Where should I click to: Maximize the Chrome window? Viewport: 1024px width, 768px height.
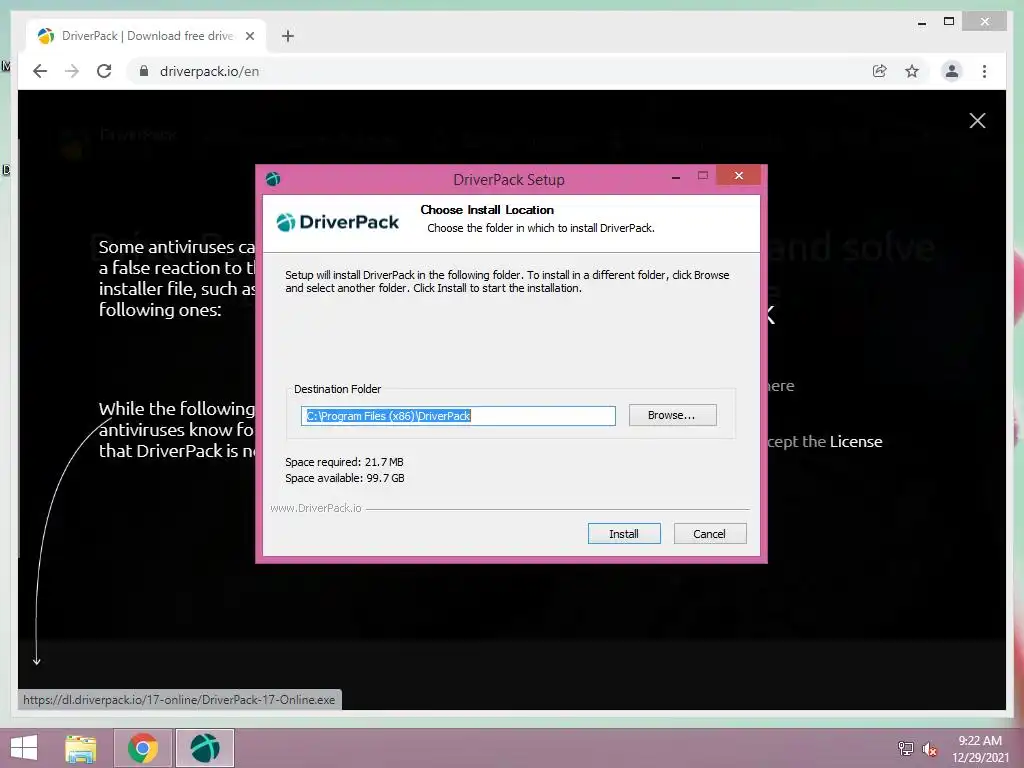point(949,22)
